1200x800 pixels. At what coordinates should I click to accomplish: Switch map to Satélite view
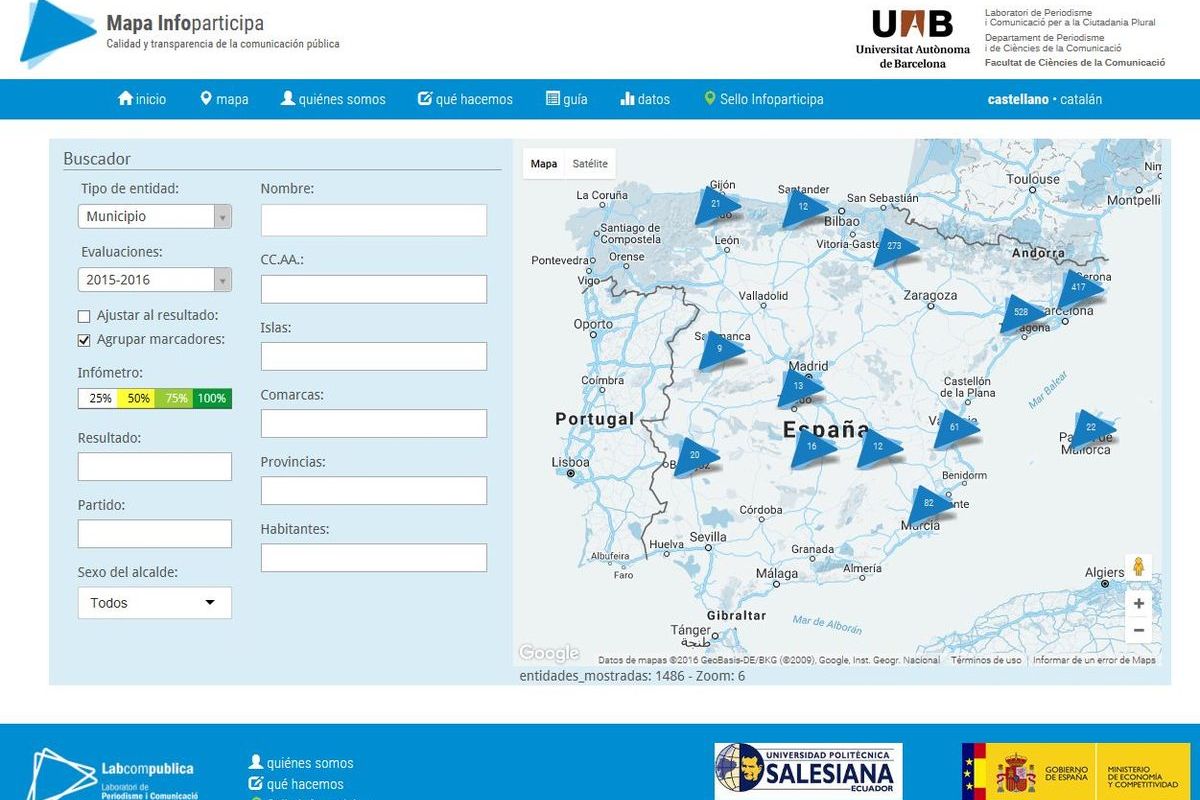click(x=589, y=164)
